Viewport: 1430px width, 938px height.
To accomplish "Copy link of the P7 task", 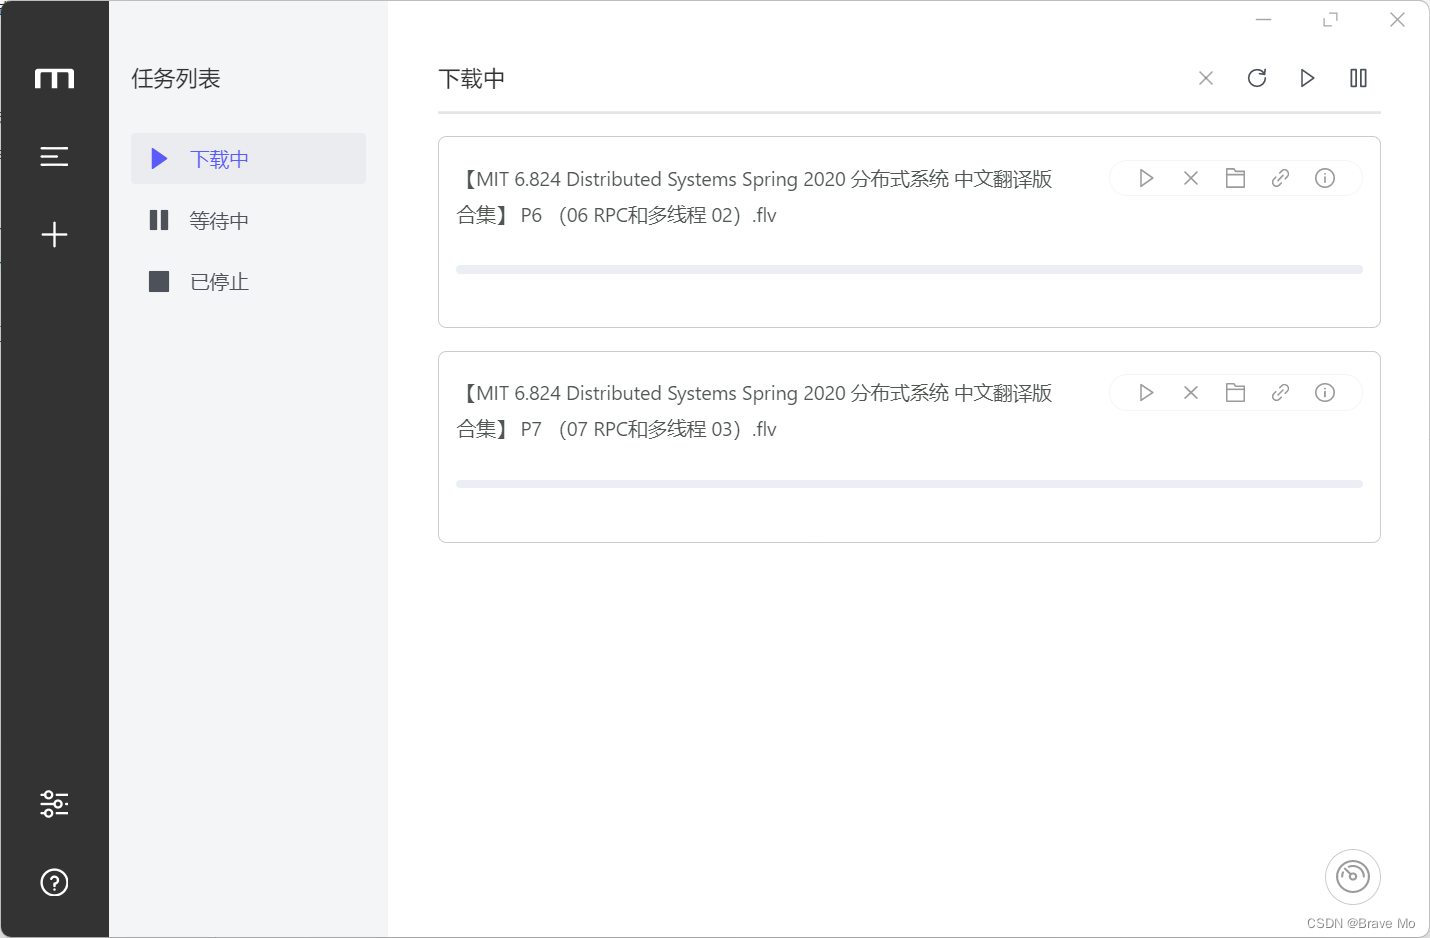I will 1280,392.
